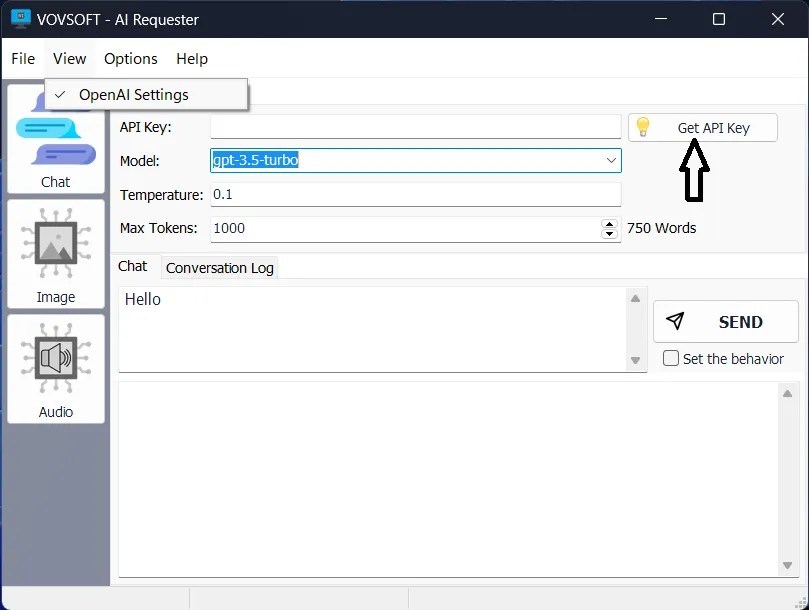Toggle the OpenAI Settings checkmark

pos(59,94)
